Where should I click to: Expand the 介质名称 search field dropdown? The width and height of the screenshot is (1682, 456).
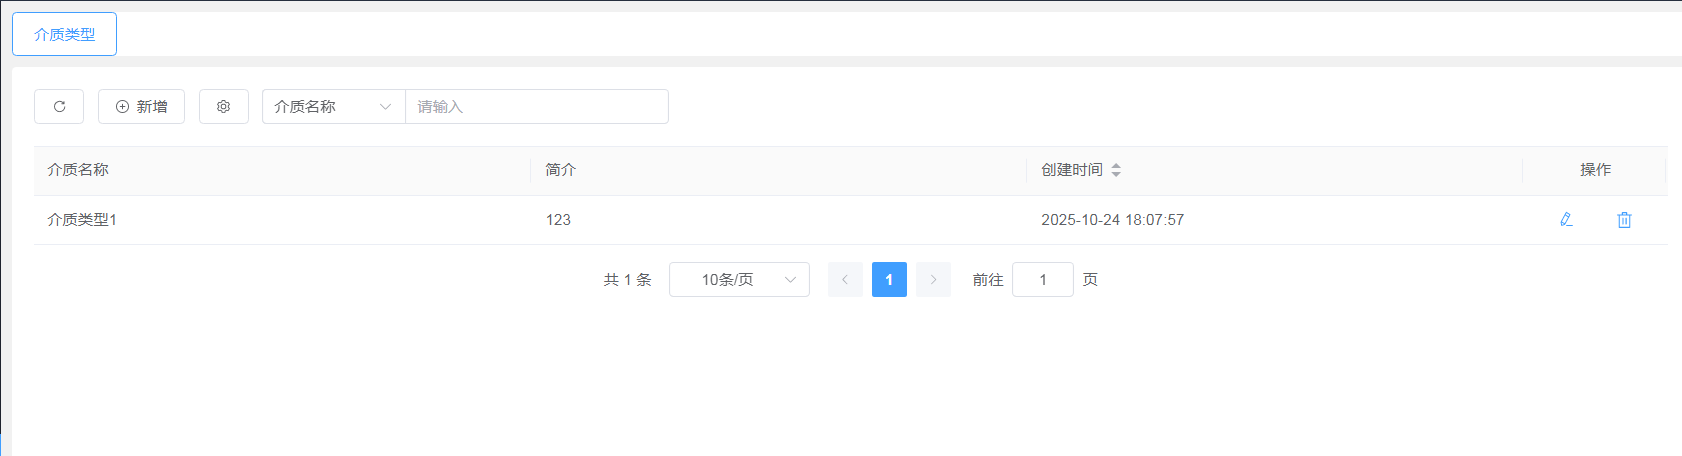[334, 106]
